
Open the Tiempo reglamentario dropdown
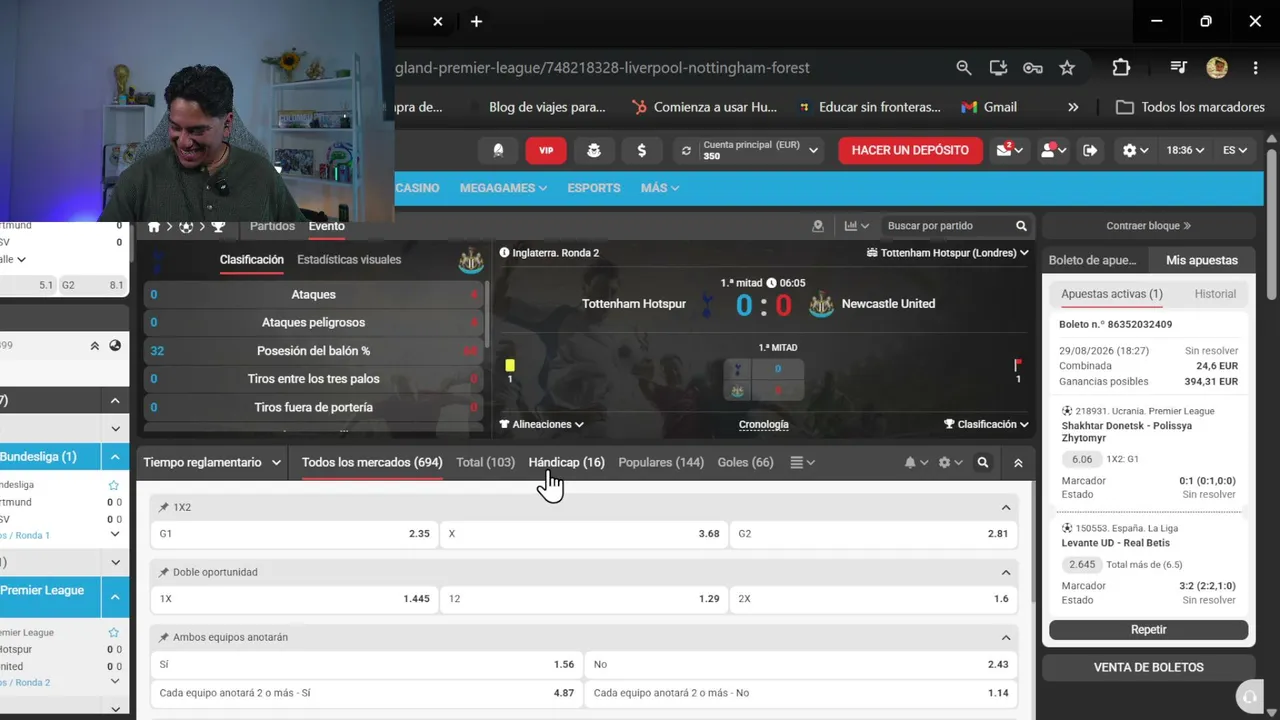tap(212, 463)
